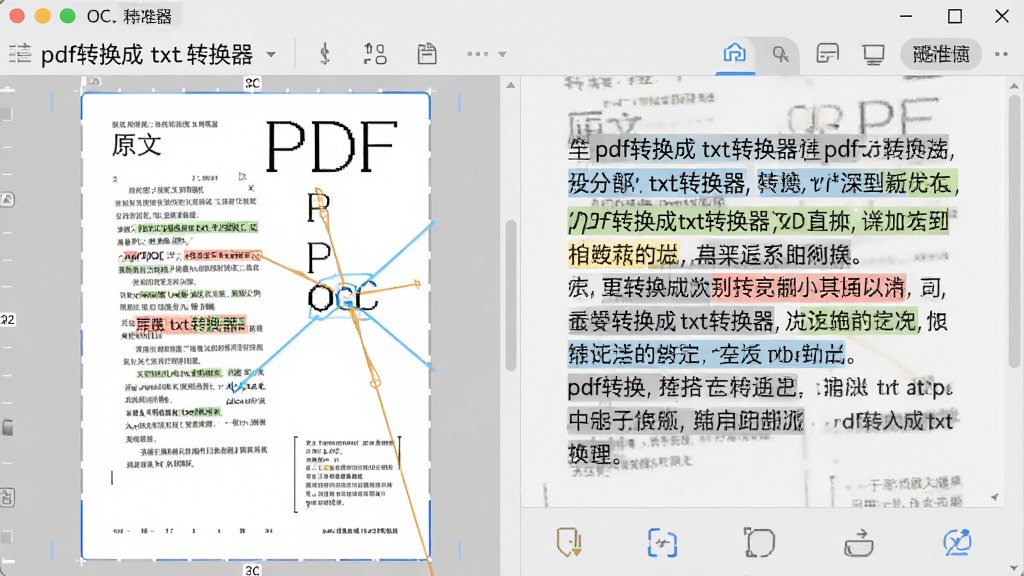Click the export tray arrow icon
Screen dimensions: 1024x576
[859, 543]
